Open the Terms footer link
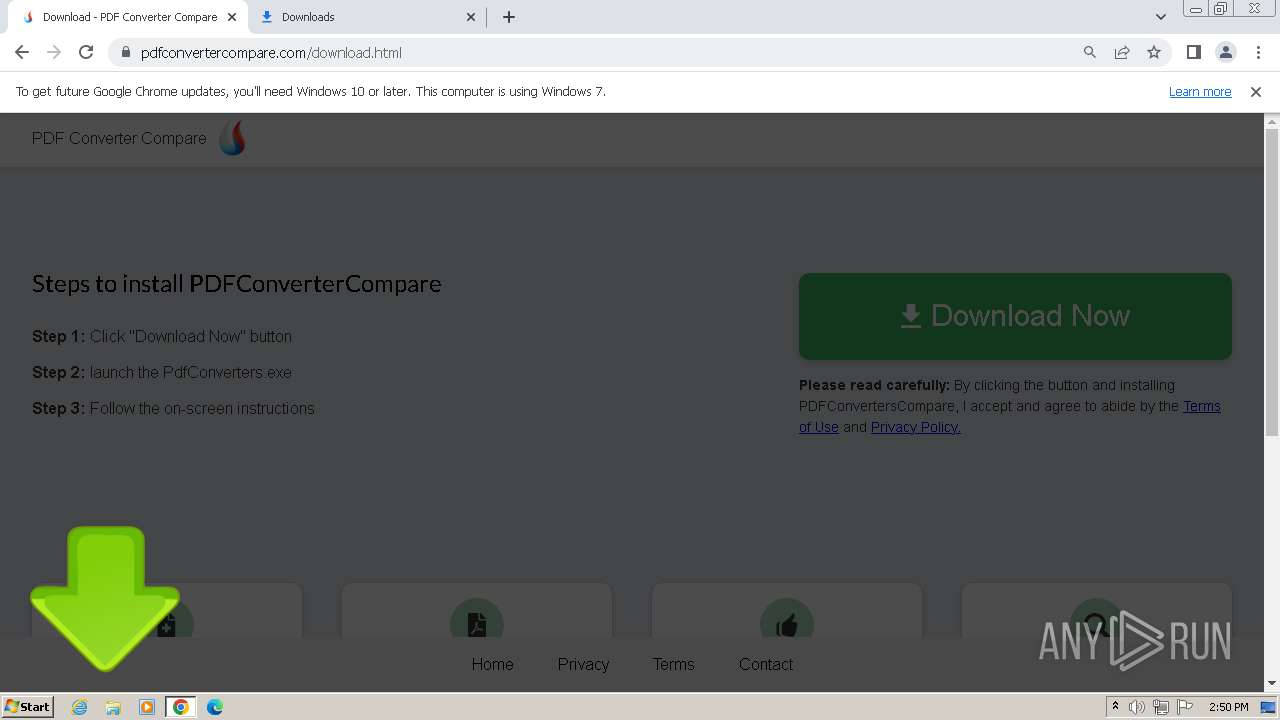This screenshot has height=720, width=1280. tap(673, 664)
